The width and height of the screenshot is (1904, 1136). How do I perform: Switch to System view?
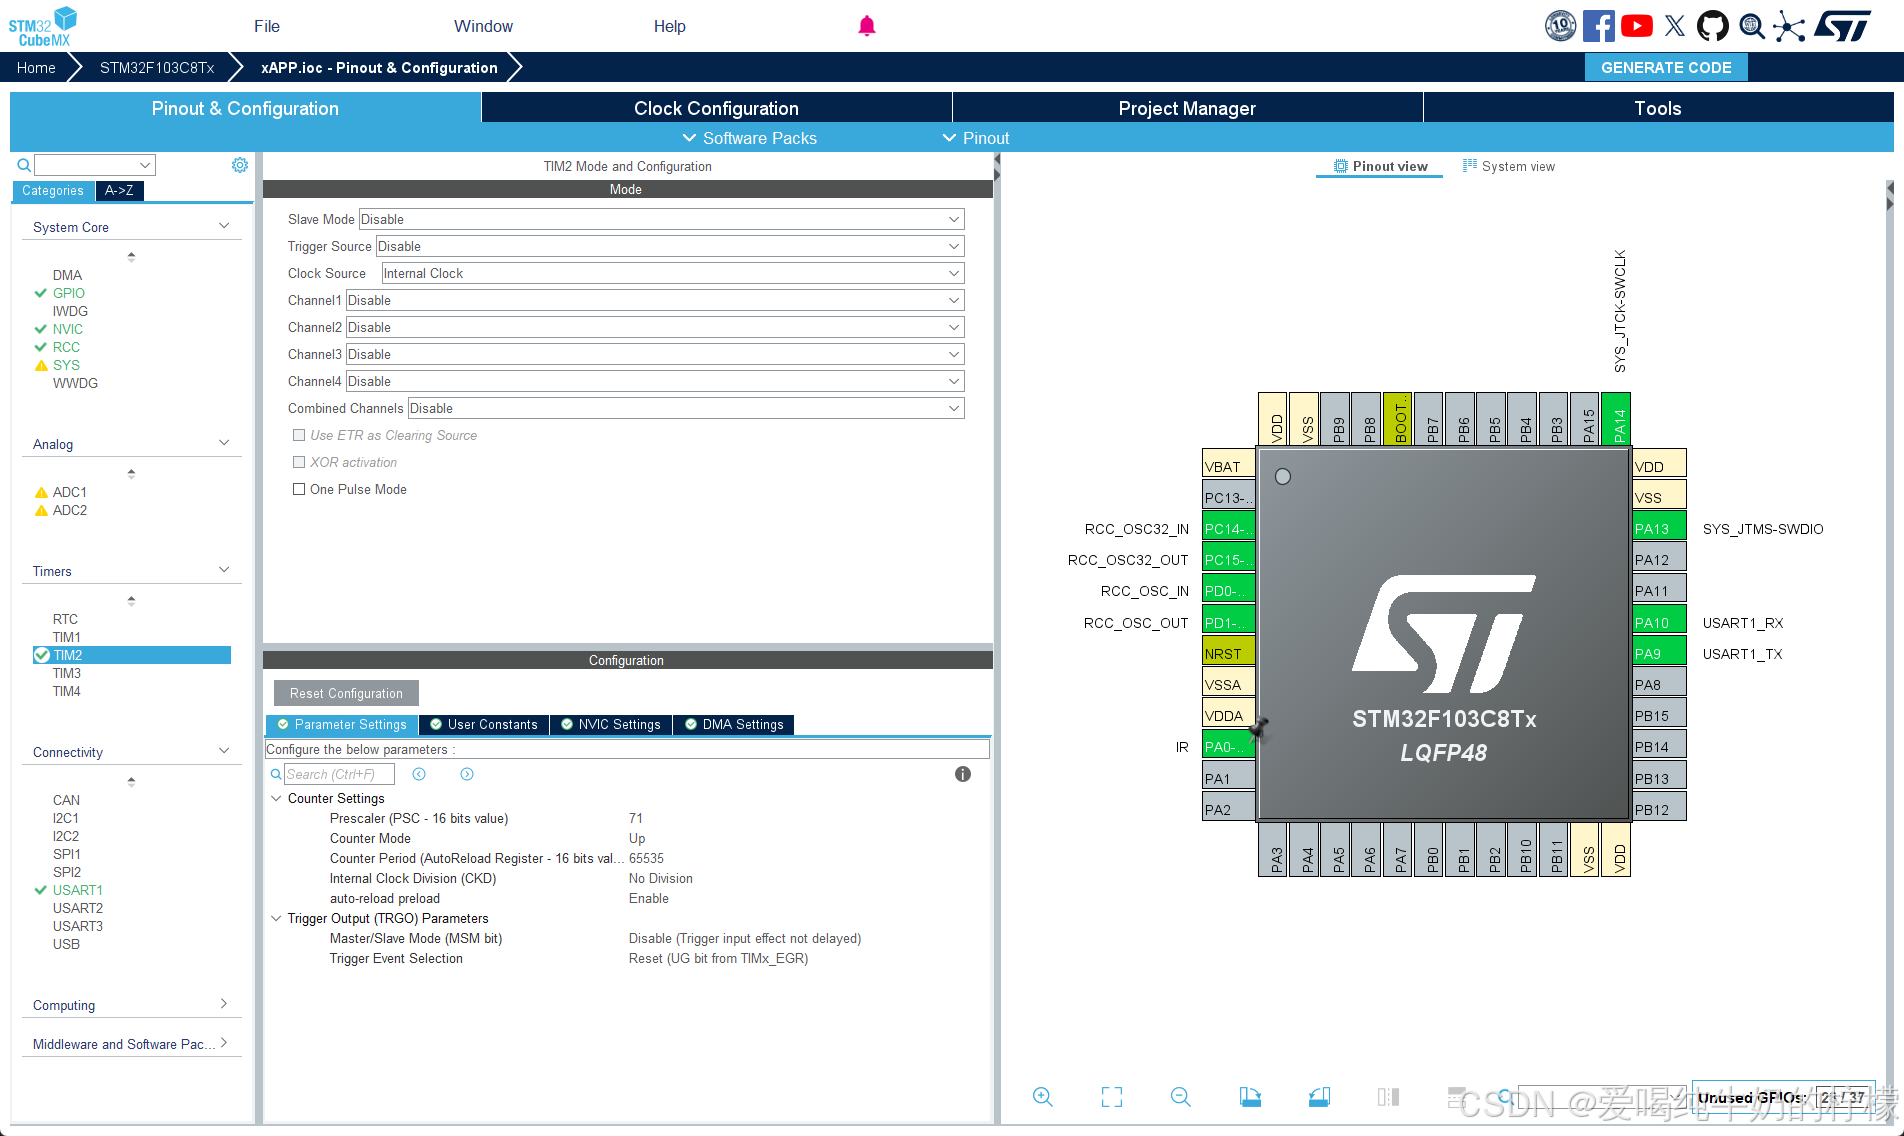click(1508, 166)
